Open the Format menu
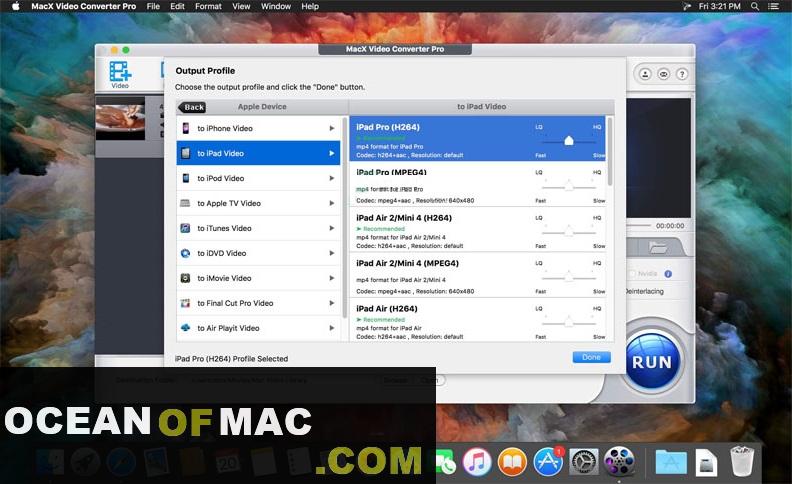The width and height of the screenshot is (792, 484). click(x=208, y=6)
